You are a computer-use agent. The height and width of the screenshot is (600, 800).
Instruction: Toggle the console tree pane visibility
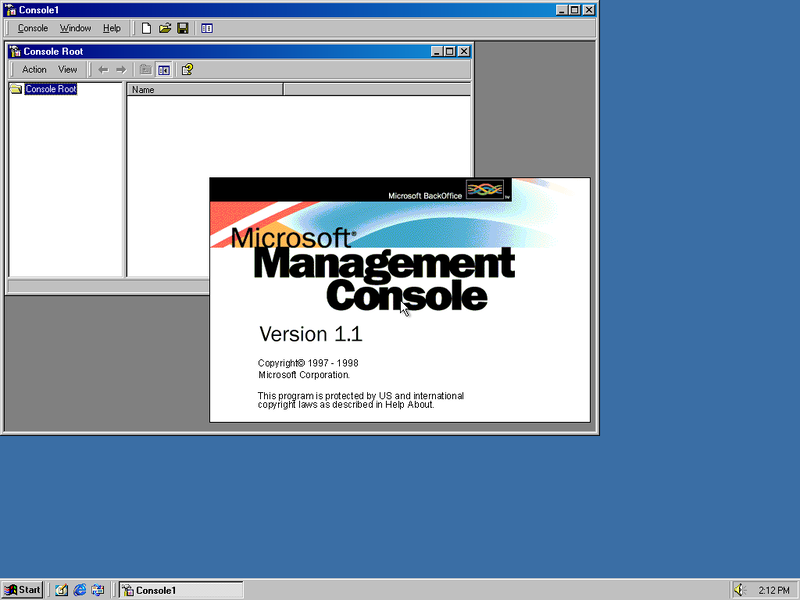[164, 69]
